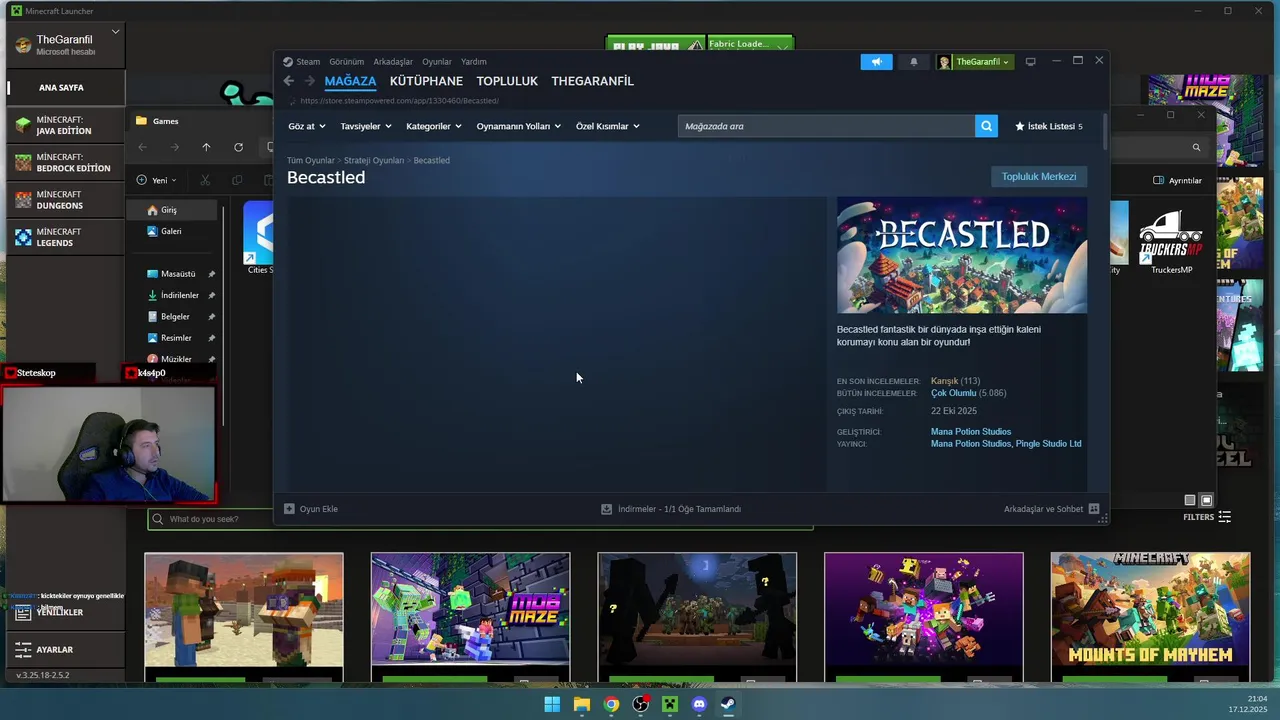The height and width of the screenshot is (720, 1280).
Task: Open the MAĞAZA tab in Steam
Action: point(350,81)
